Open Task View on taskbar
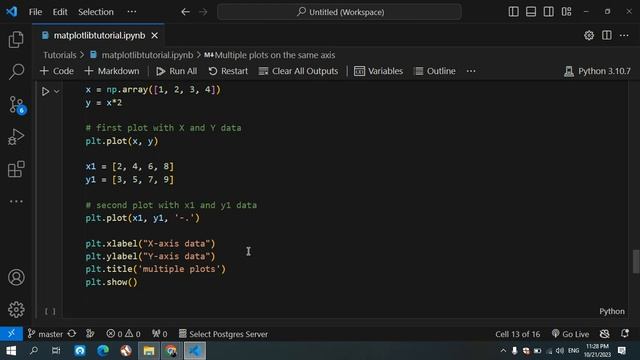 pyautogui.click(x=56, y=351)
